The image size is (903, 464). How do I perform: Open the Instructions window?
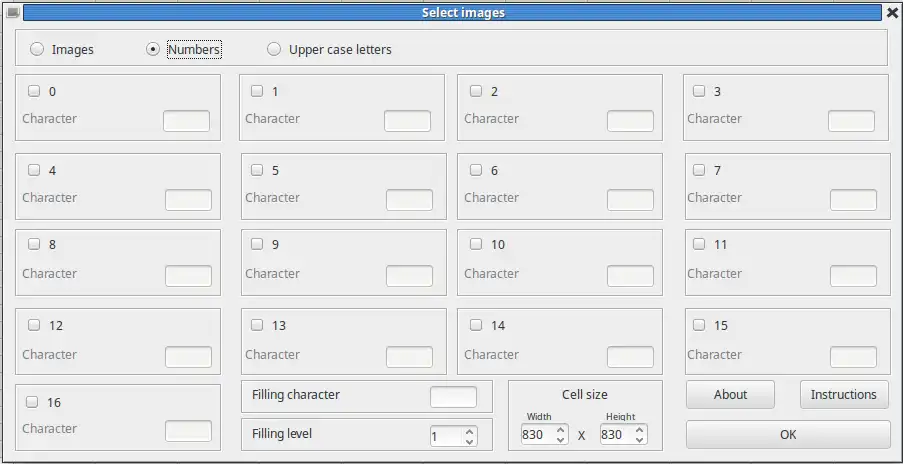(843, 394)
